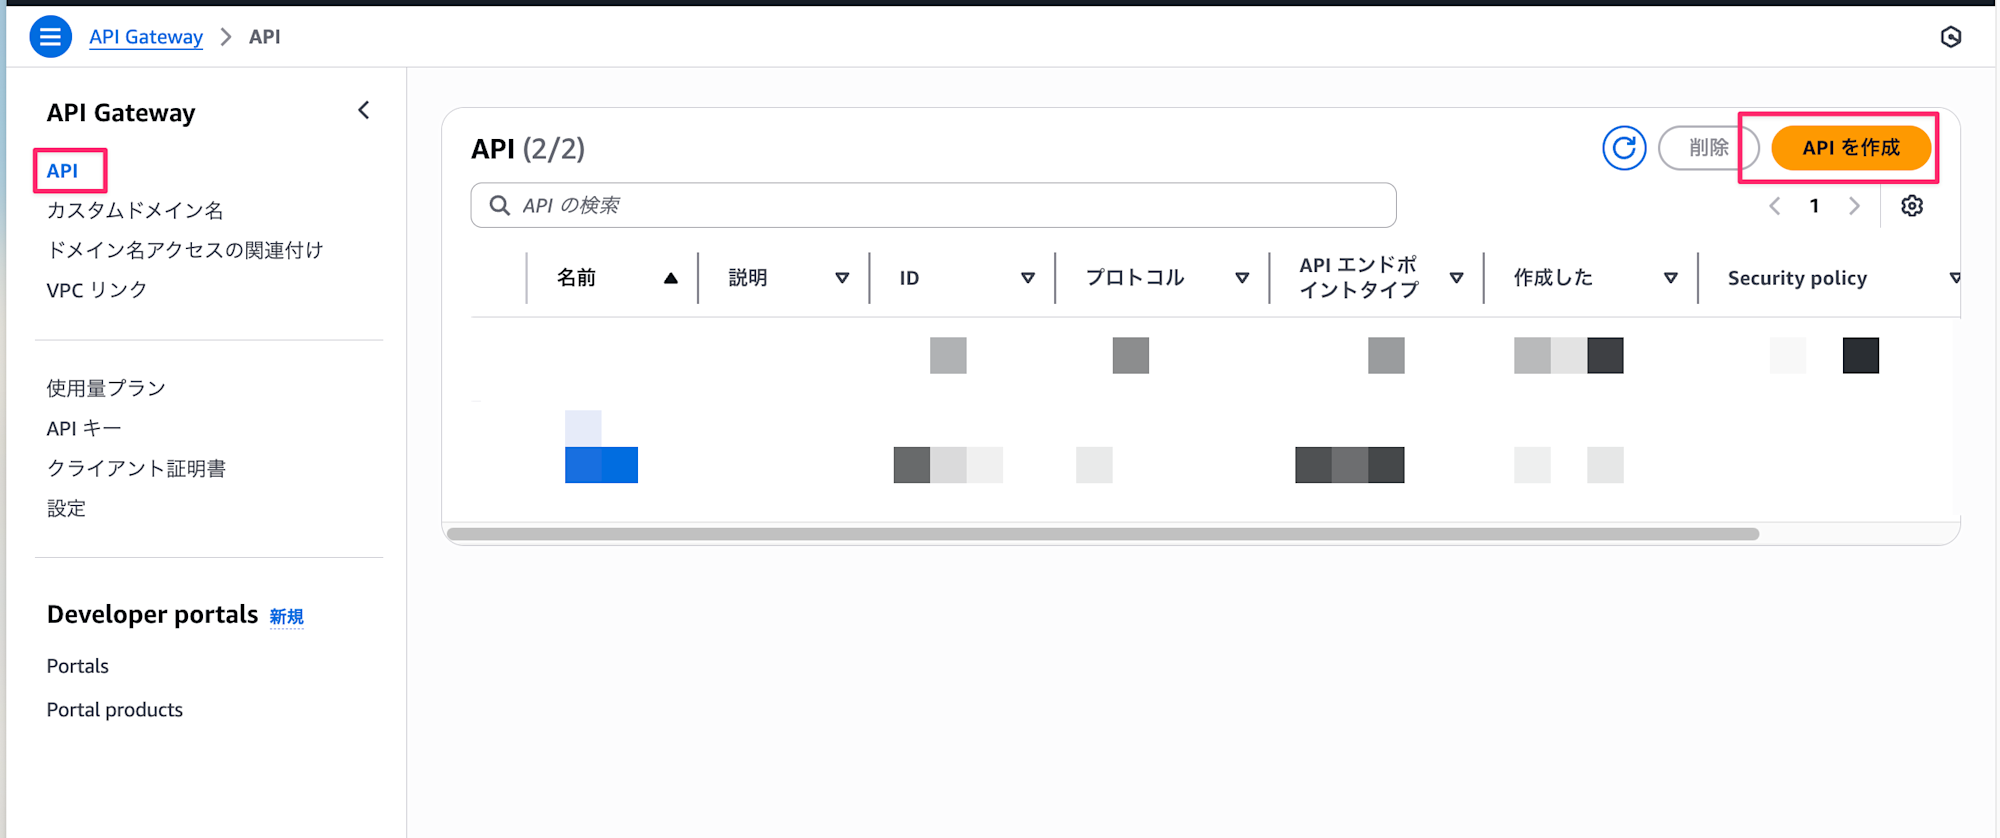The width and height of the screenshot is (2000, 838).
Task: Open ドメイン名アクセスの関連付け page
Action: [185, 250]
